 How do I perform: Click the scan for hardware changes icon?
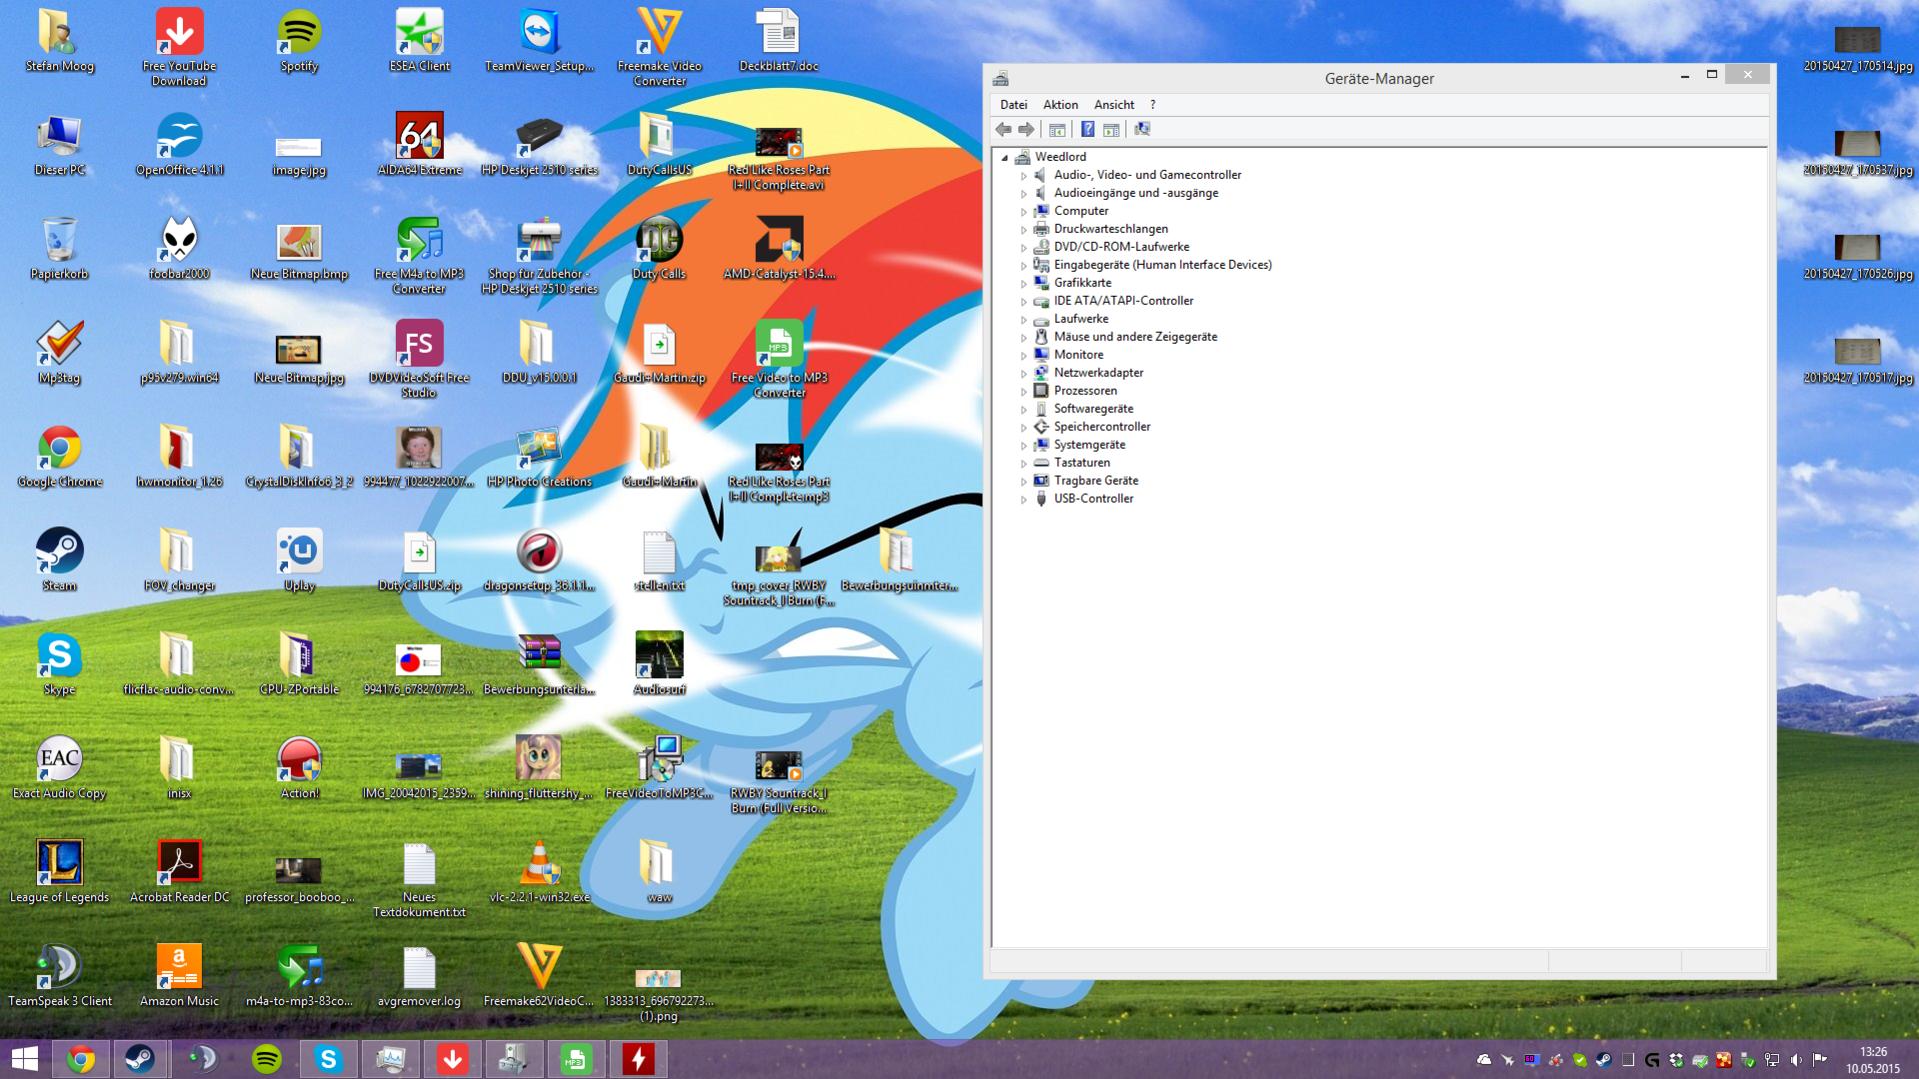click(1142, 129)
